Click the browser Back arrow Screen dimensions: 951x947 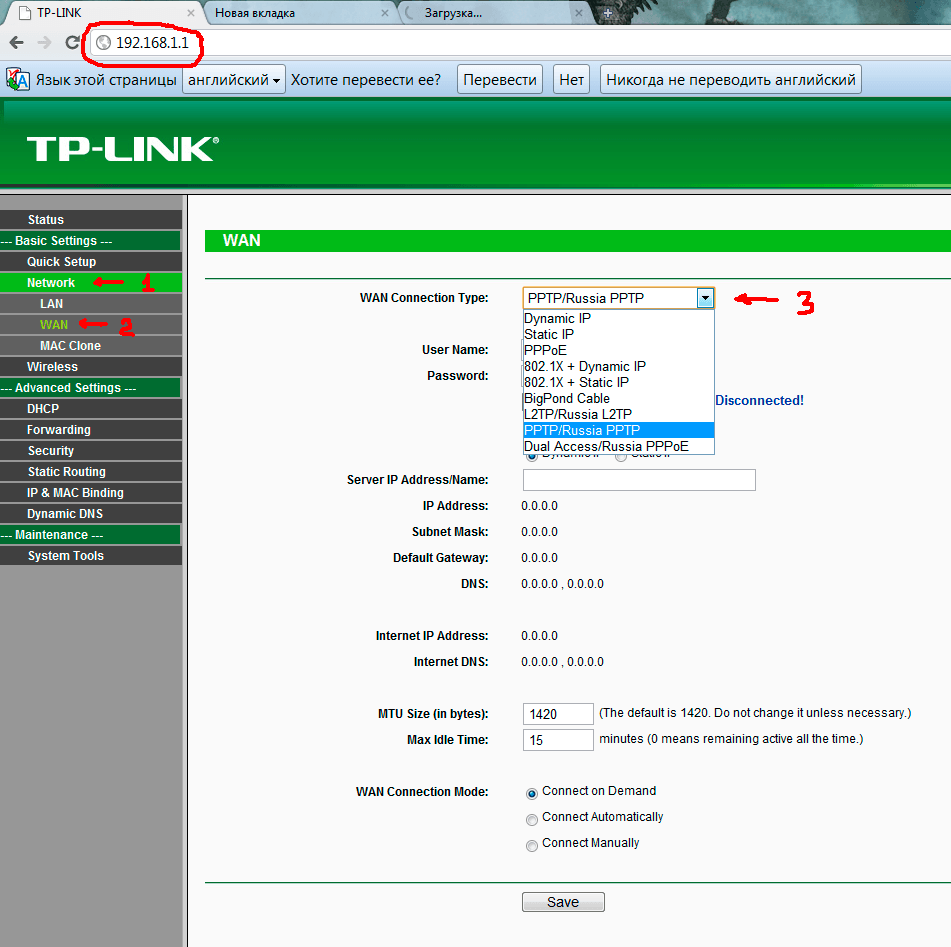pos(16,42)
